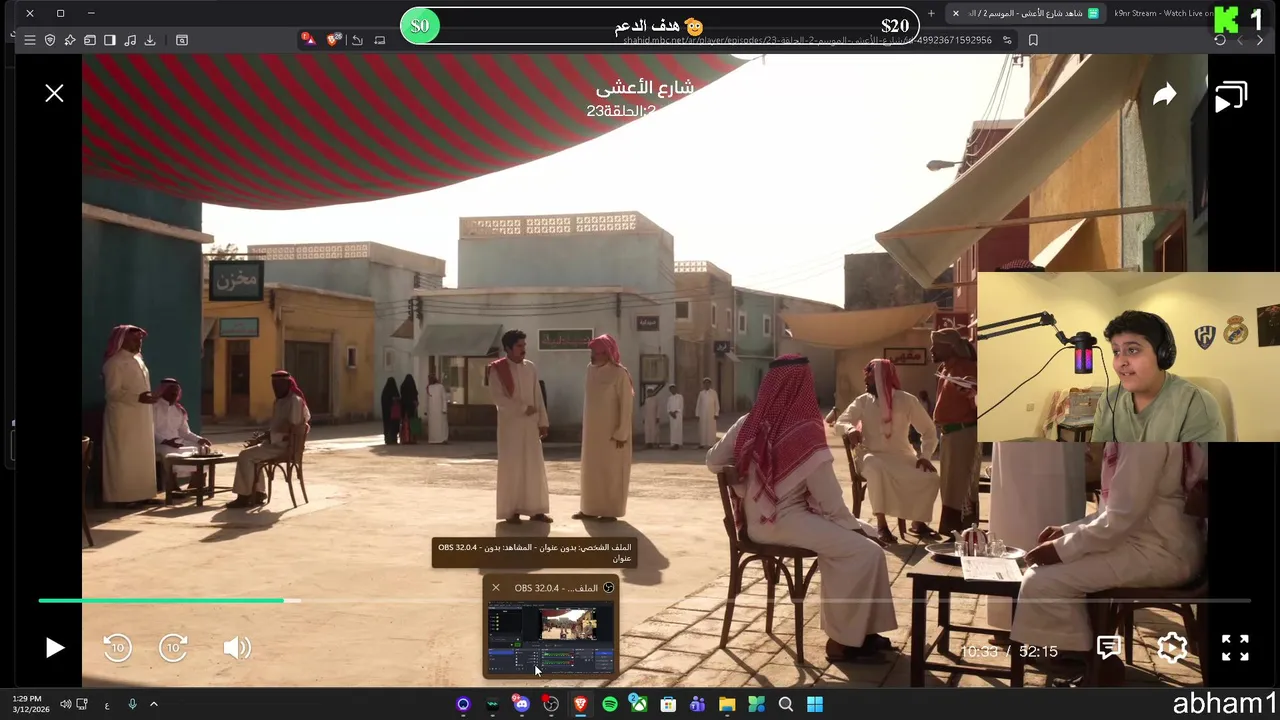Open site settings icon in address bar
This screenshot has height=720, width=1280.
pyautogui.click(x=1007, y=40)
